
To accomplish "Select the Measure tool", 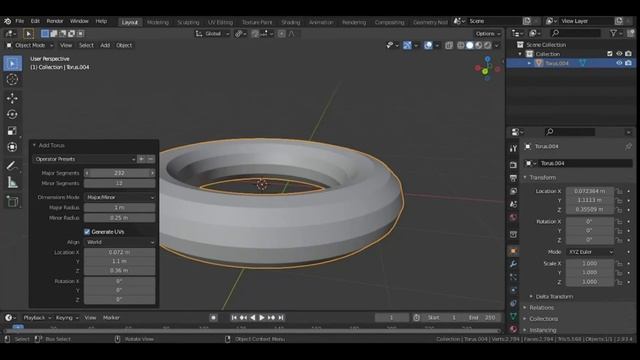I will click(12, 182).
